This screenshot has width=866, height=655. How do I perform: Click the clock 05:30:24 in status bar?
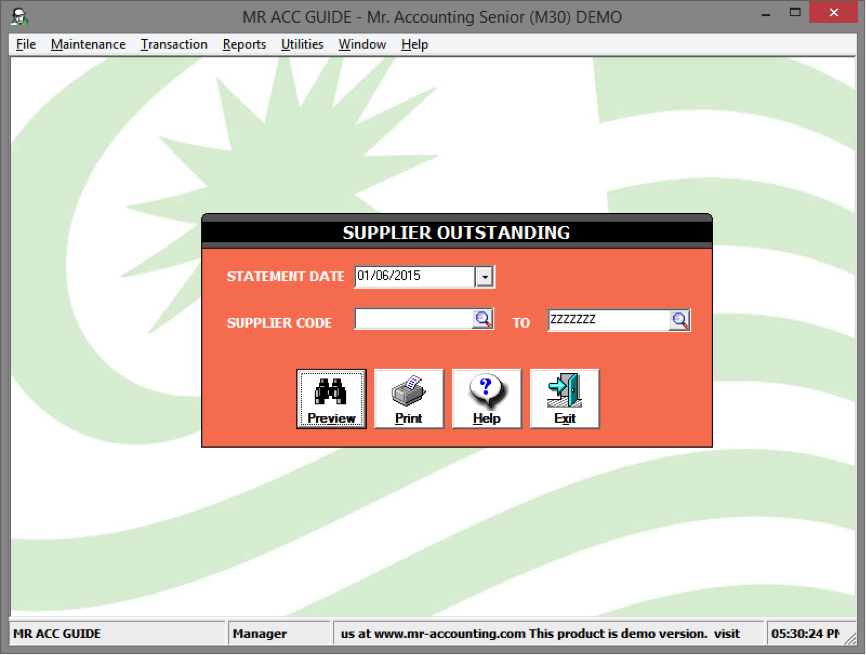805,634
